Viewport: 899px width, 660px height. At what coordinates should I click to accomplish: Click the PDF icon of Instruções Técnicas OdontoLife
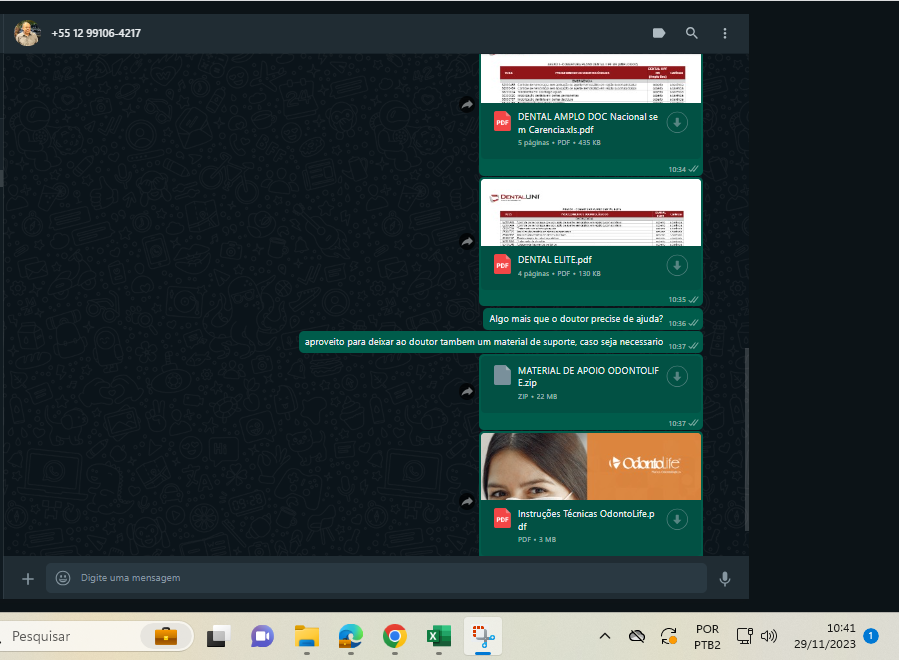pos(502,519)
